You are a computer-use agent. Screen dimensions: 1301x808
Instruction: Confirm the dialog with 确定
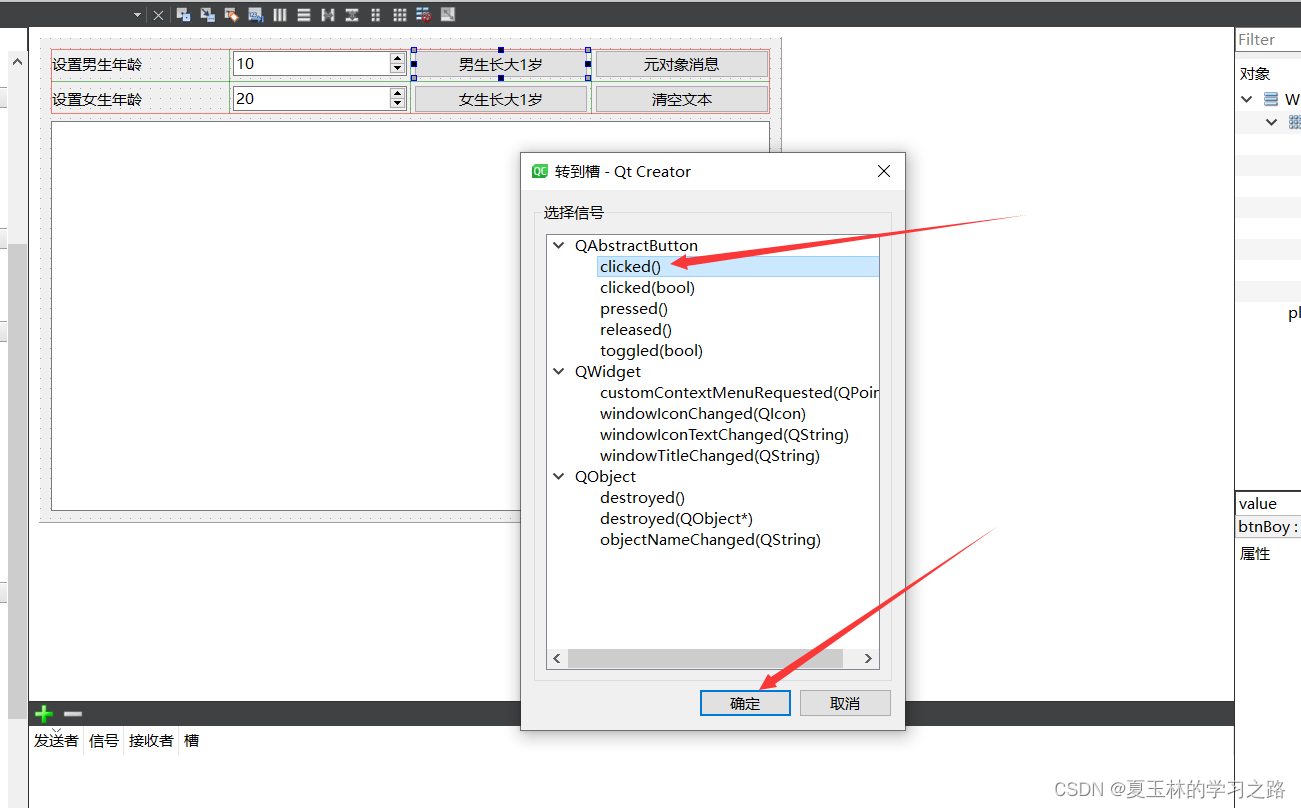pos(745,703)
